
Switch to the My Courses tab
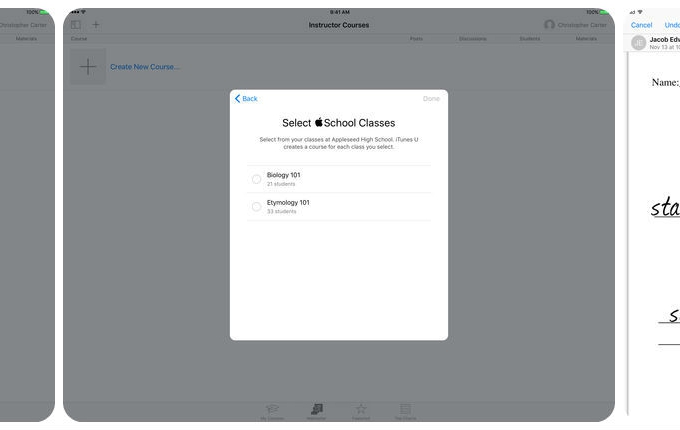pyautogui.click(x=272, y=411)
